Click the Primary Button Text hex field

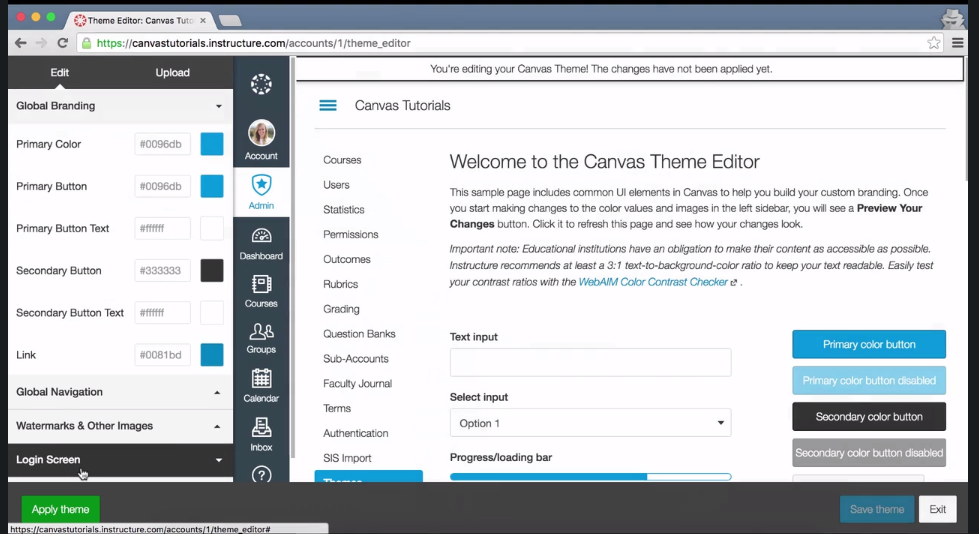162,229
